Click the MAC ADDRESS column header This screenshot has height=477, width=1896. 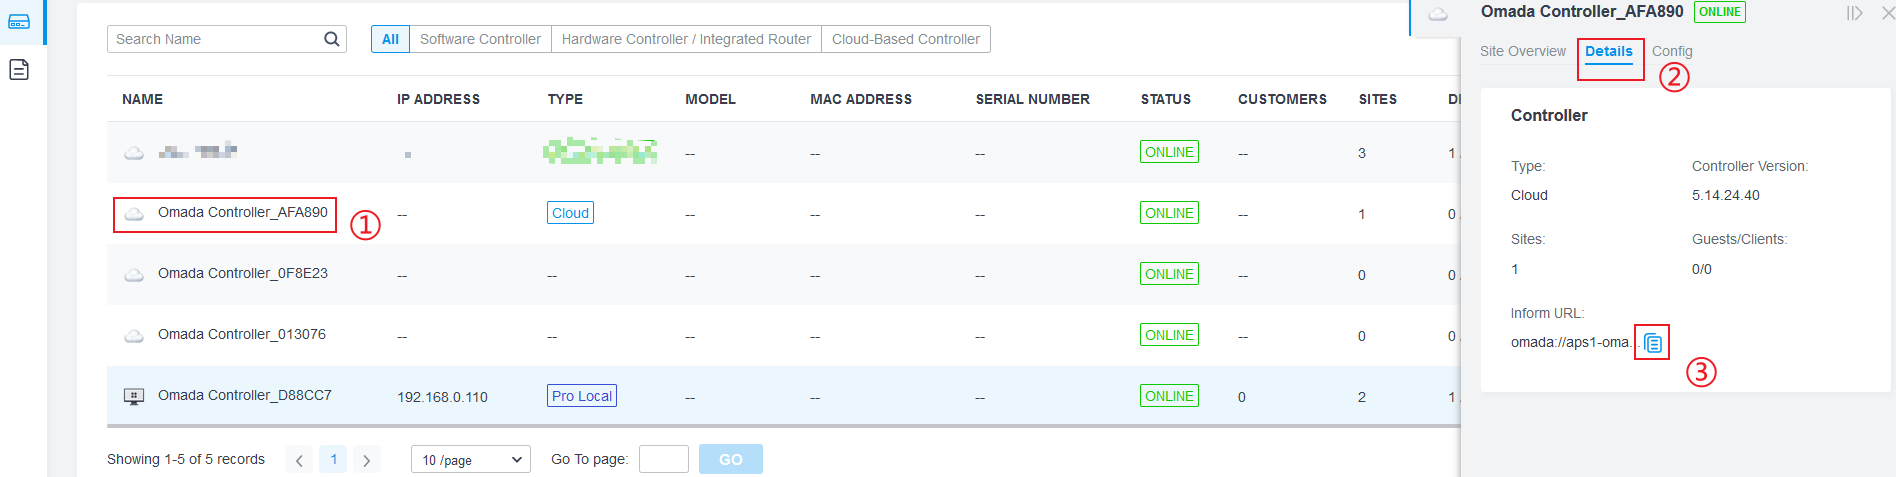point(861,99)
